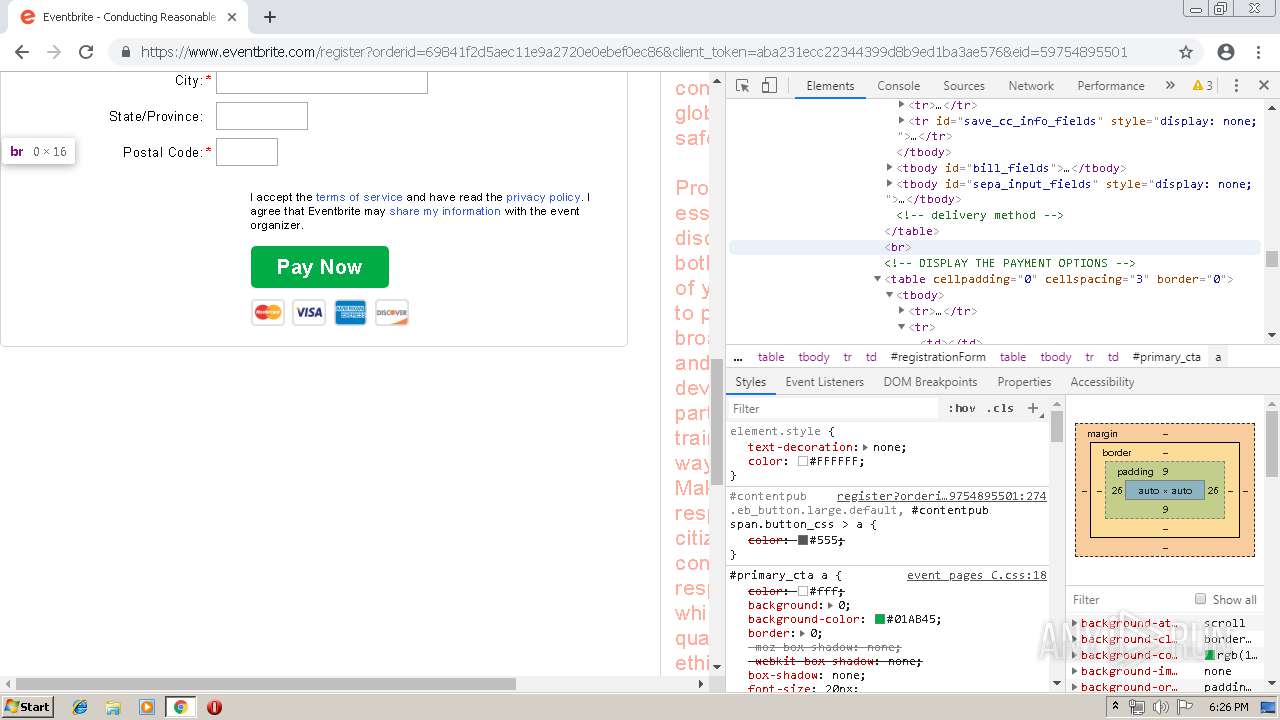This screenshot has height=720, width=1280.
Task: Switch to the Sources tab
Action: (964, 86)
